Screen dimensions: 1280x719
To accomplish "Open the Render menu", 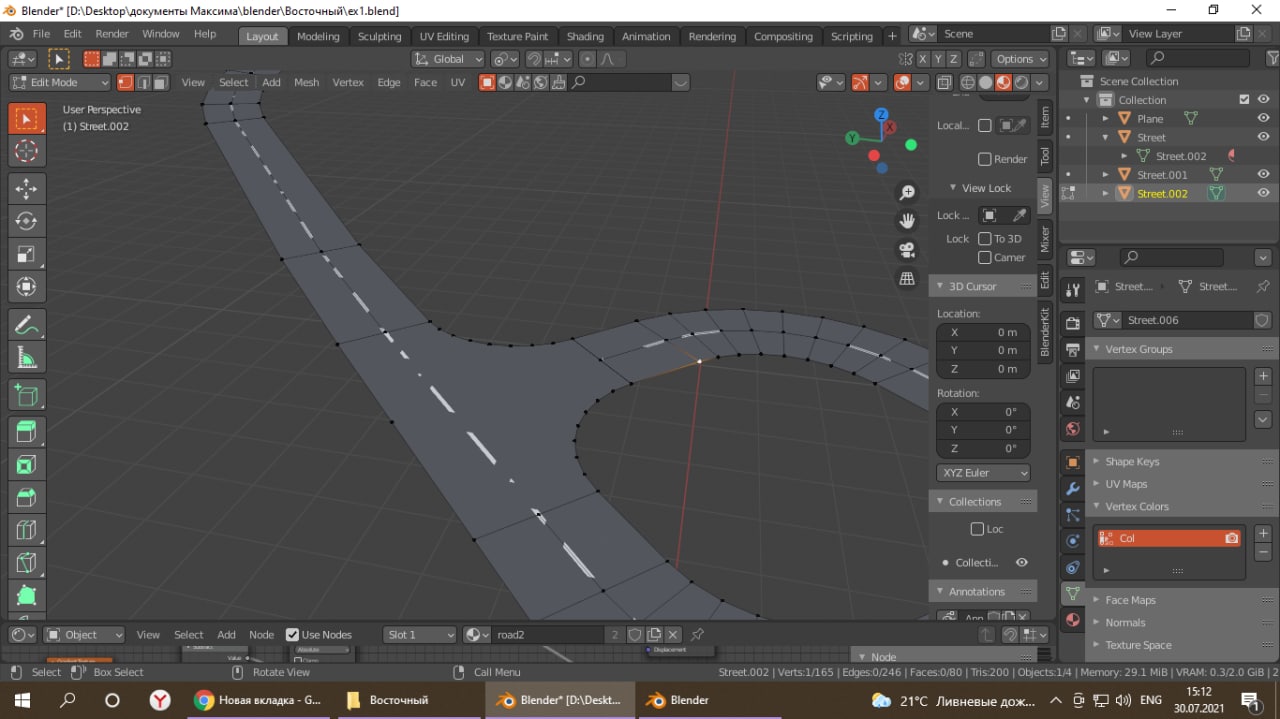I will tap(112, 34).
